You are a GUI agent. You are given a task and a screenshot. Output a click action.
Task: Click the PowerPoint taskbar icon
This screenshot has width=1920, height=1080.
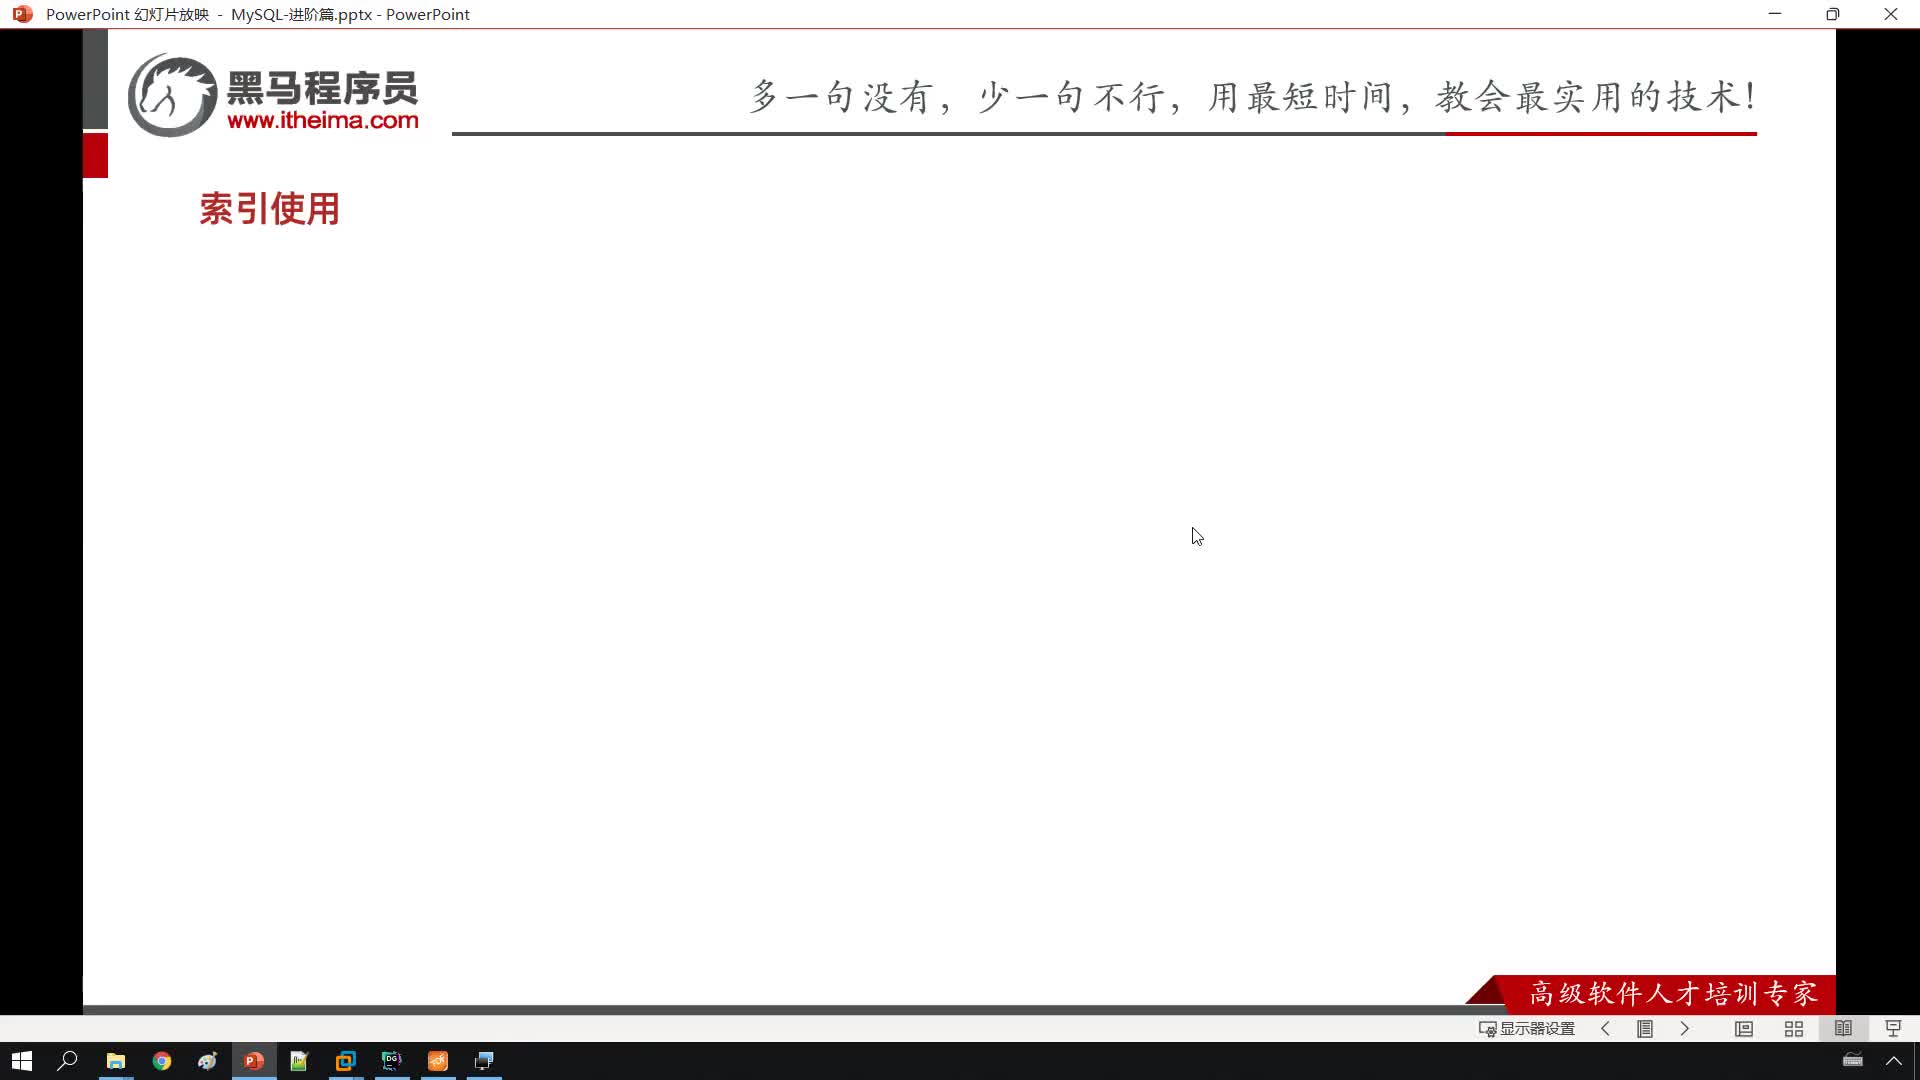coord(253,1060)
